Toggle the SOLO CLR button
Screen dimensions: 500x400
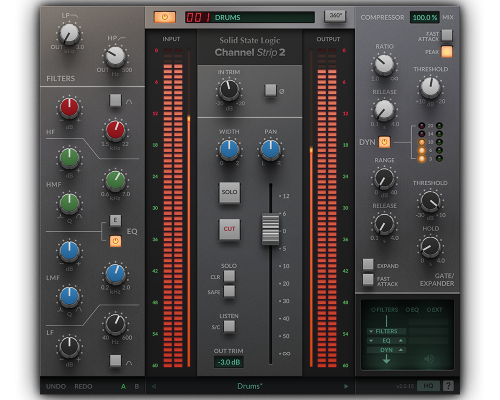229,276
